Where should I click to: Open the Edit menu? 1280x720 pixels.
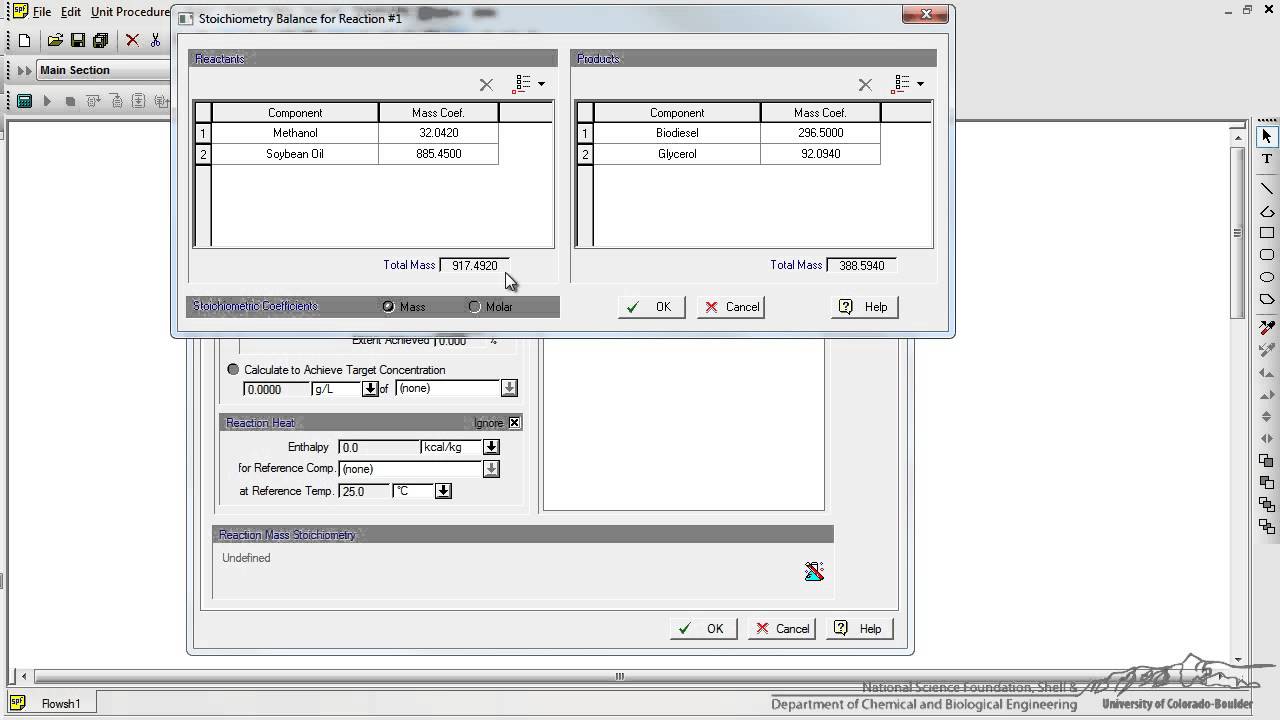pyautogui.click(x=70, y=12)
